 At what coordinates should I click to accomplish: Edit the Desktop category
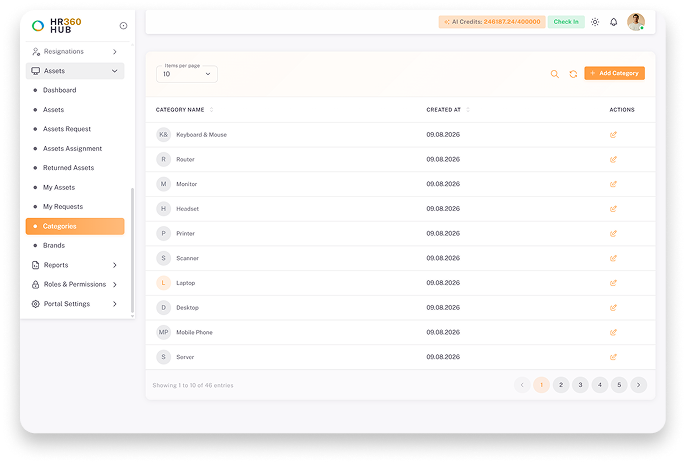point(613,308)
